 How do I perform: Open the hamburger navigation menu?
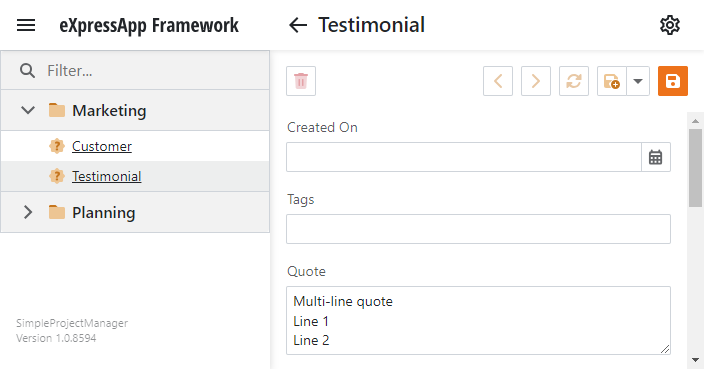26,25
